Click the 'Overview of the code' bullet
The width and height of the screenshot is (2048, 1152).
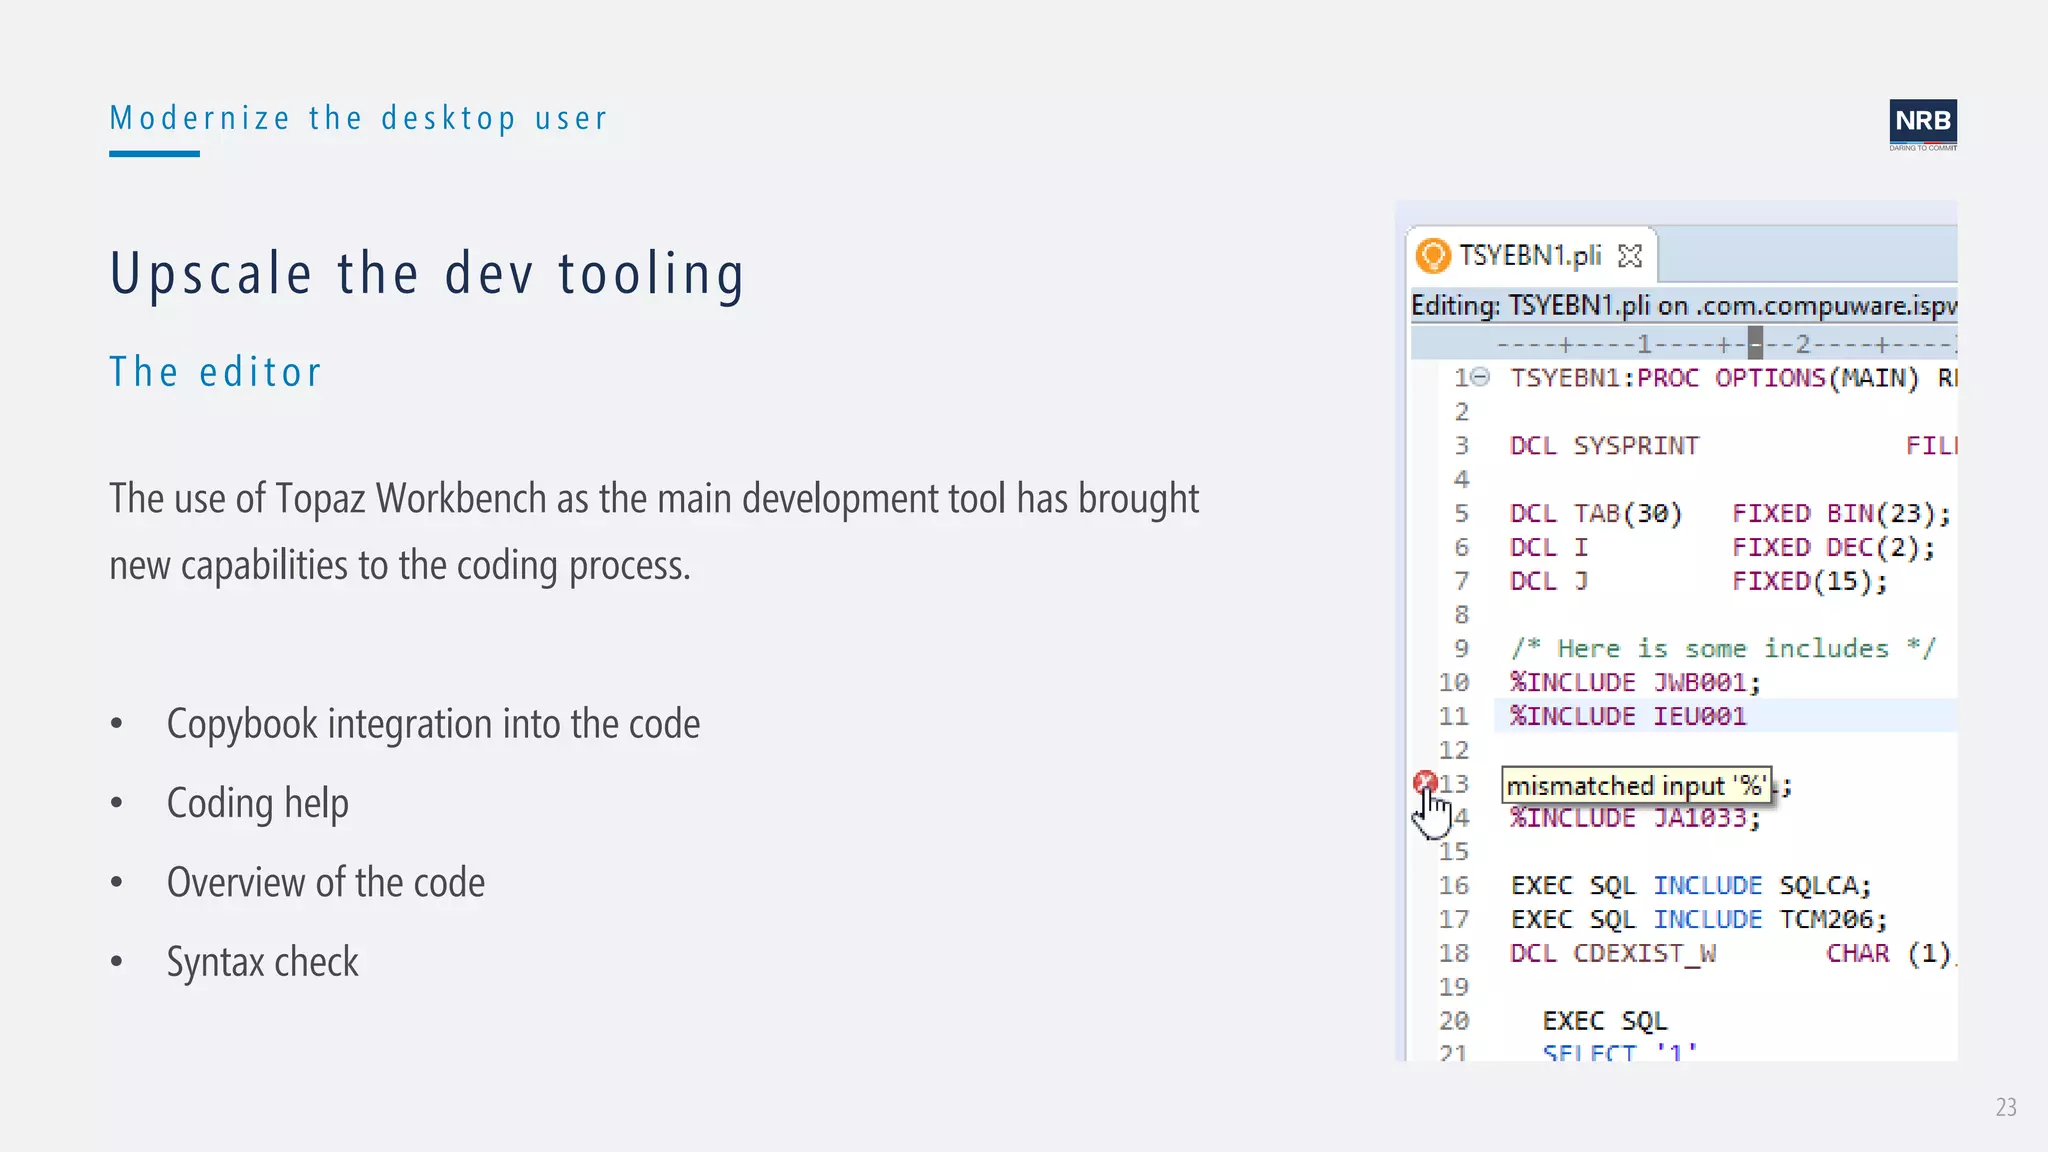[x=325, y=883]
